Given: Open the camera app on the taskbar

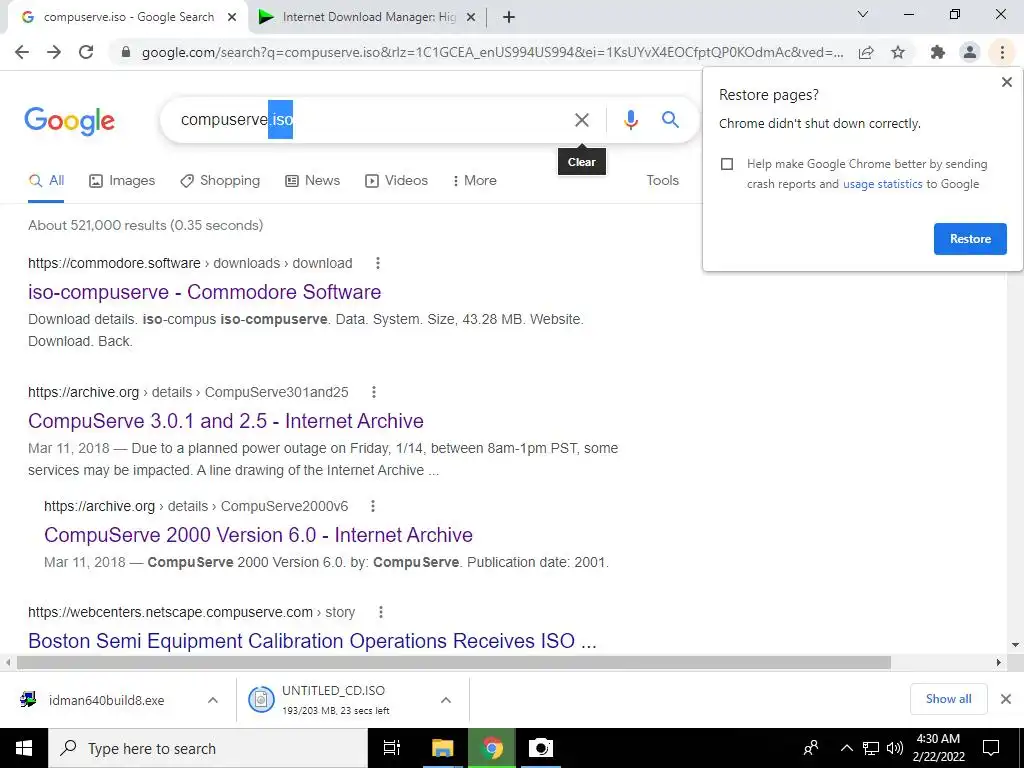Looking at the screenshot, I should 540,748.
